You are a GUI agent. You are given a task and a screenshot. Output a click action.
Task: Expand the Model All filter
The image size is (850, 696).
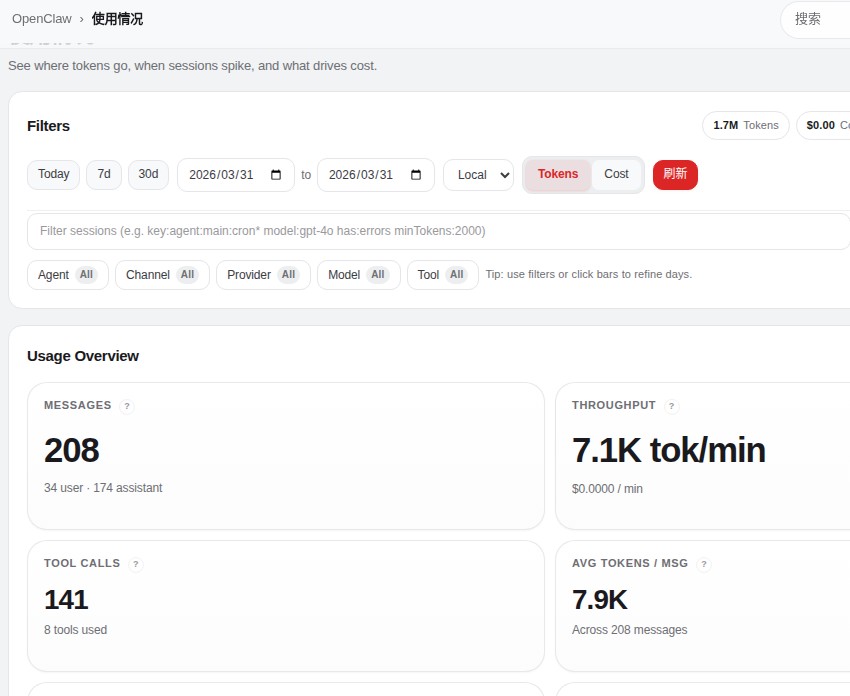359,275
